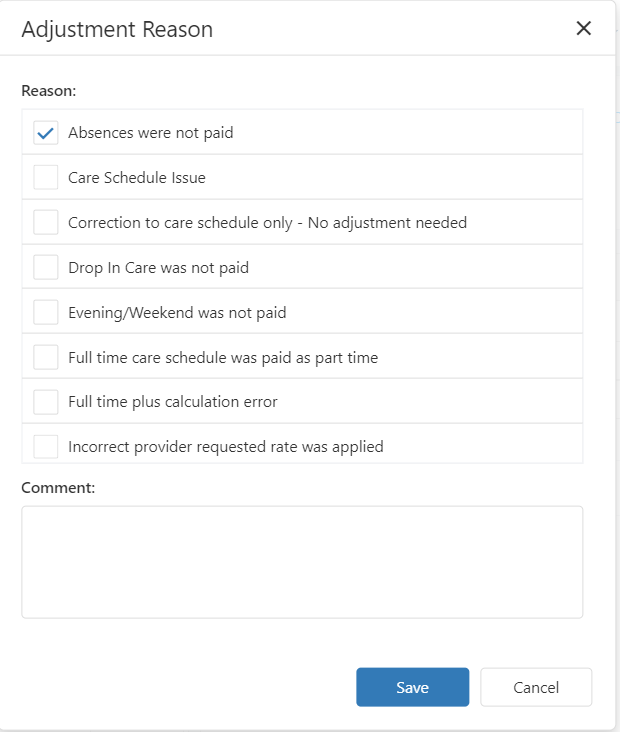Uncheck the Absences were not paid checkbox
The width and height of the screenshot is (620, 732).
click(x=46, y=133)
